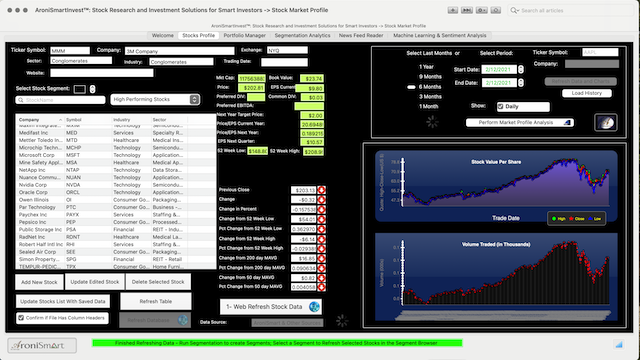Click the skip-forward toolbar button in the title bar
The image size is (640, 360).
click(x=467, y=10)
